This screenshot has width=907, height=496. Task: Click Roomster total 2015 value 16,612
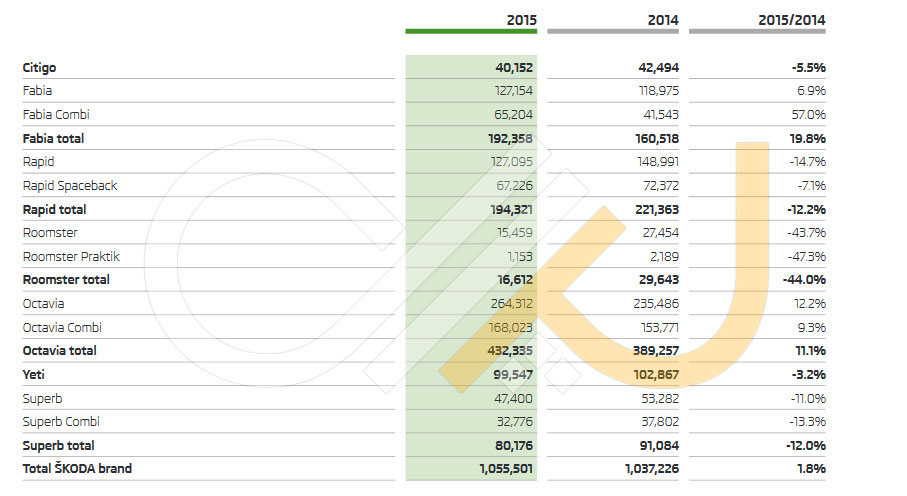pyautogui.click(x=515, y=280)
